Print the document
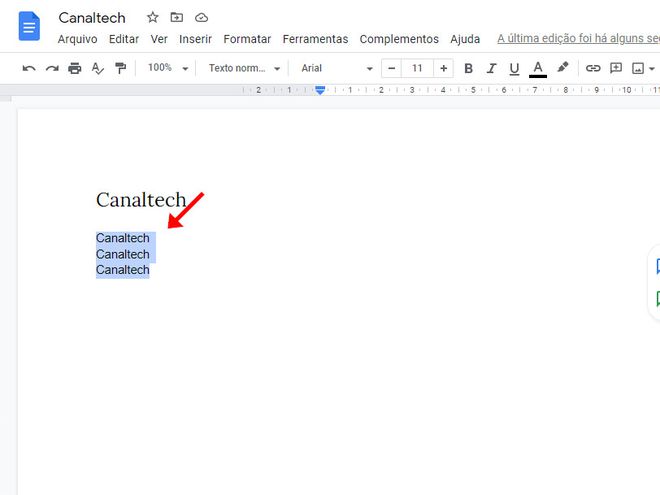The width and height of the screenshot is (660, 495). [x=75, y=68]
